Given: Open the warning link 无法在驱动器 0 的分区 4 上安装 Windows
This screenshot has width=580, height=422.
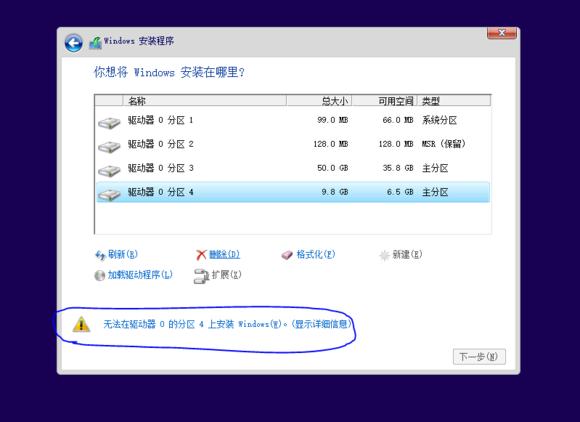Looking at the screenshot, I should click(x=227, y=324).
